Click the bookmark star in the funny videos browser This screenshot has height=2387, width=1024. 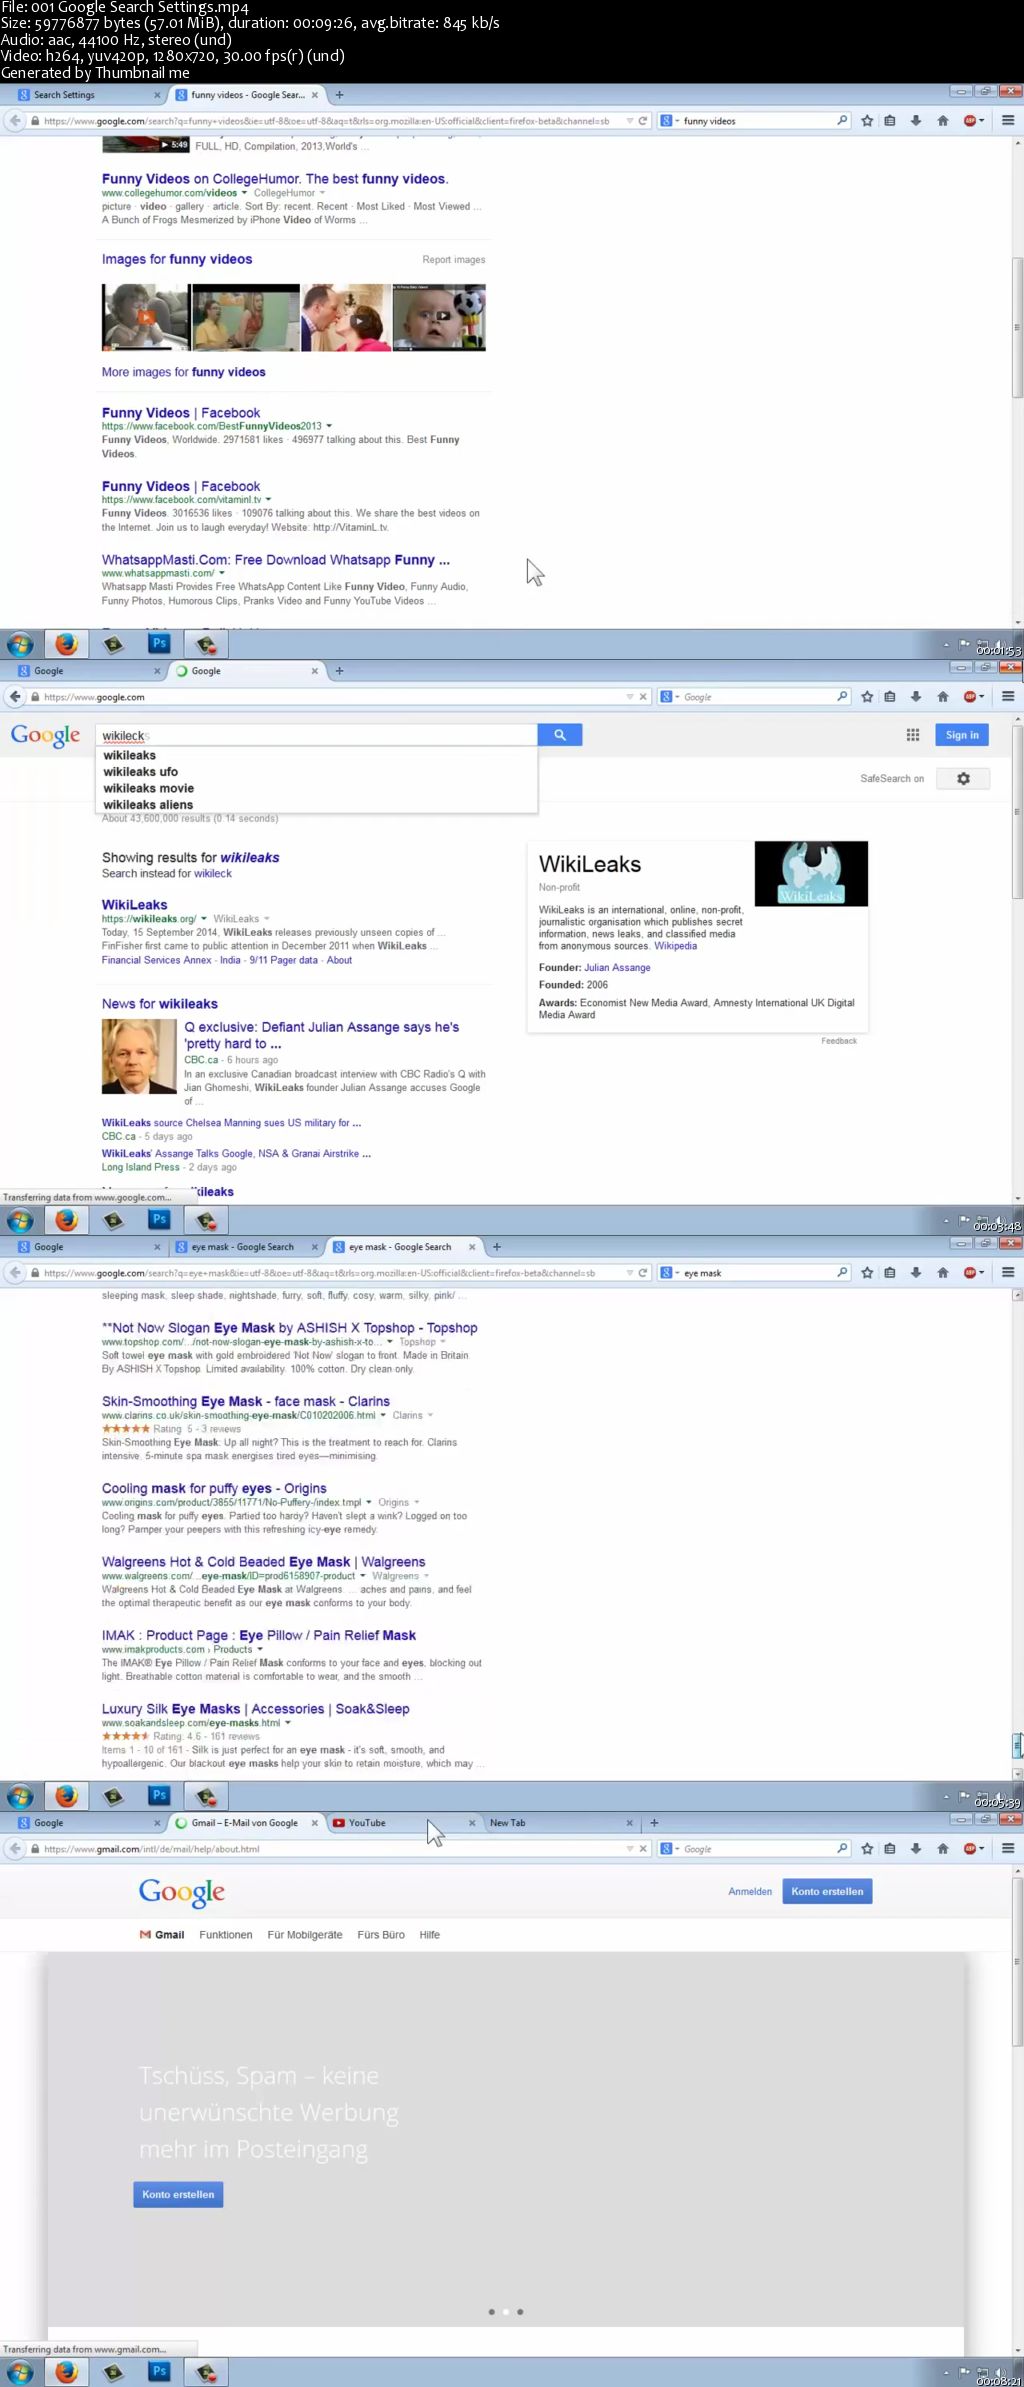(x=867, y=121)
